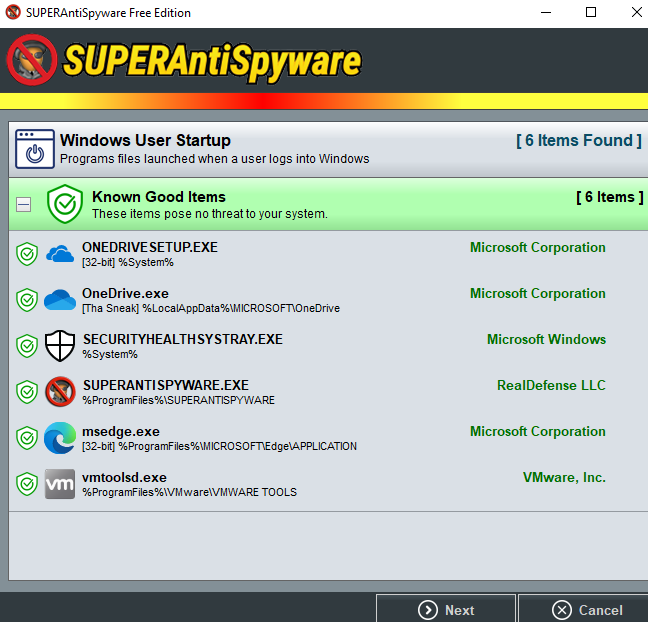Screen dimensions: 648x622
Task: Click the OneDrive.exe blue cloud icon
Action: tap(60, 300)
